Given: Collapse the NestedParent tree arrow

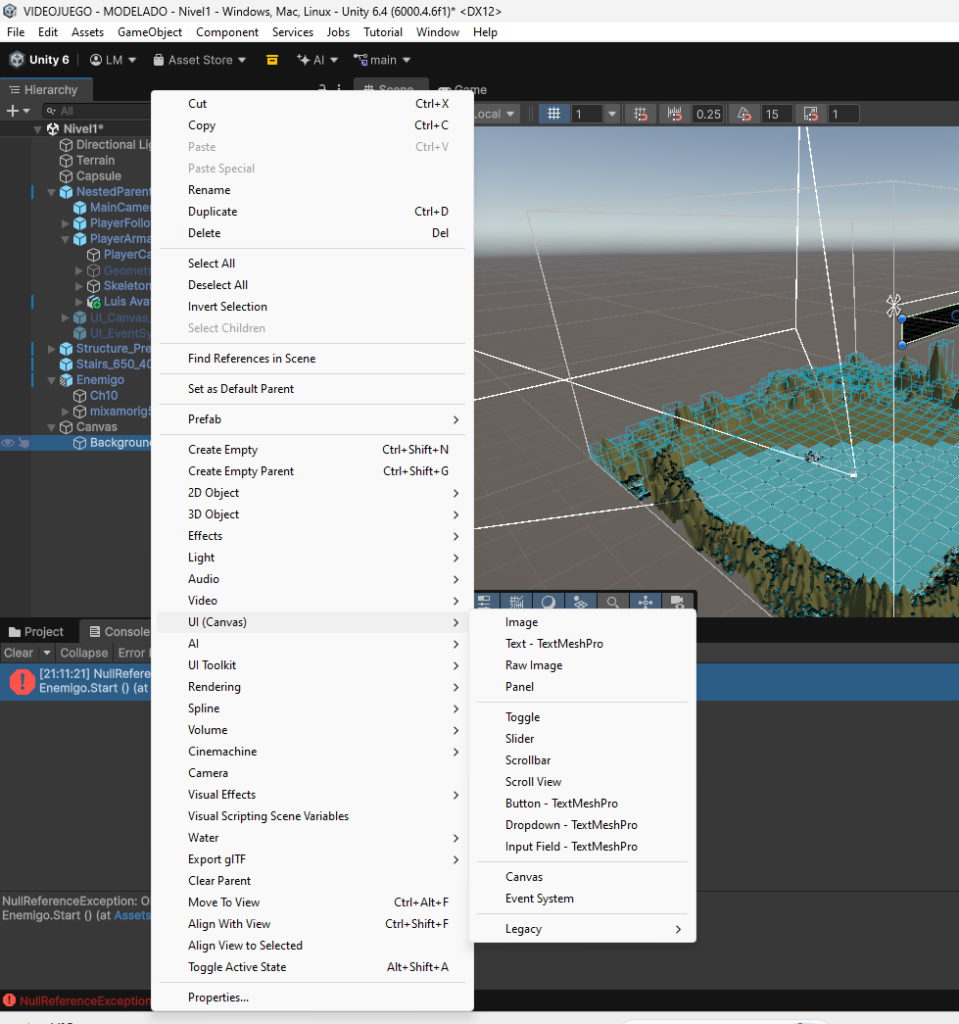Looking at the screenshot, I should click(x=52, y=192).
